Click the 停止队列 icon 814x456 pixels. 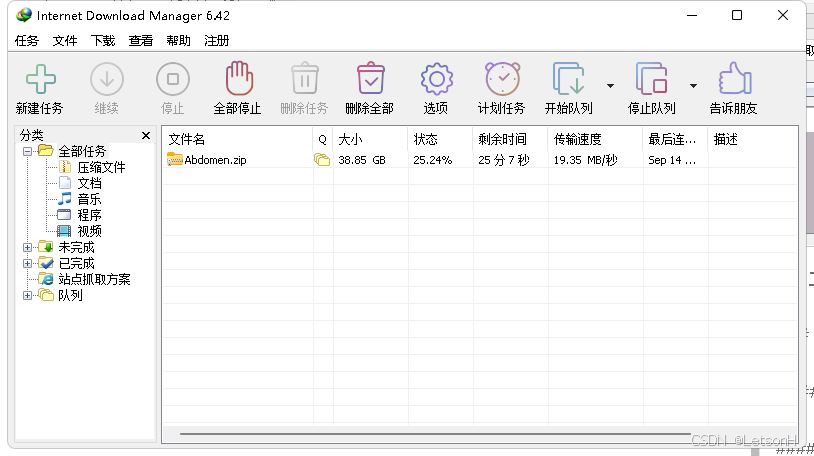(x=651, y=78)
